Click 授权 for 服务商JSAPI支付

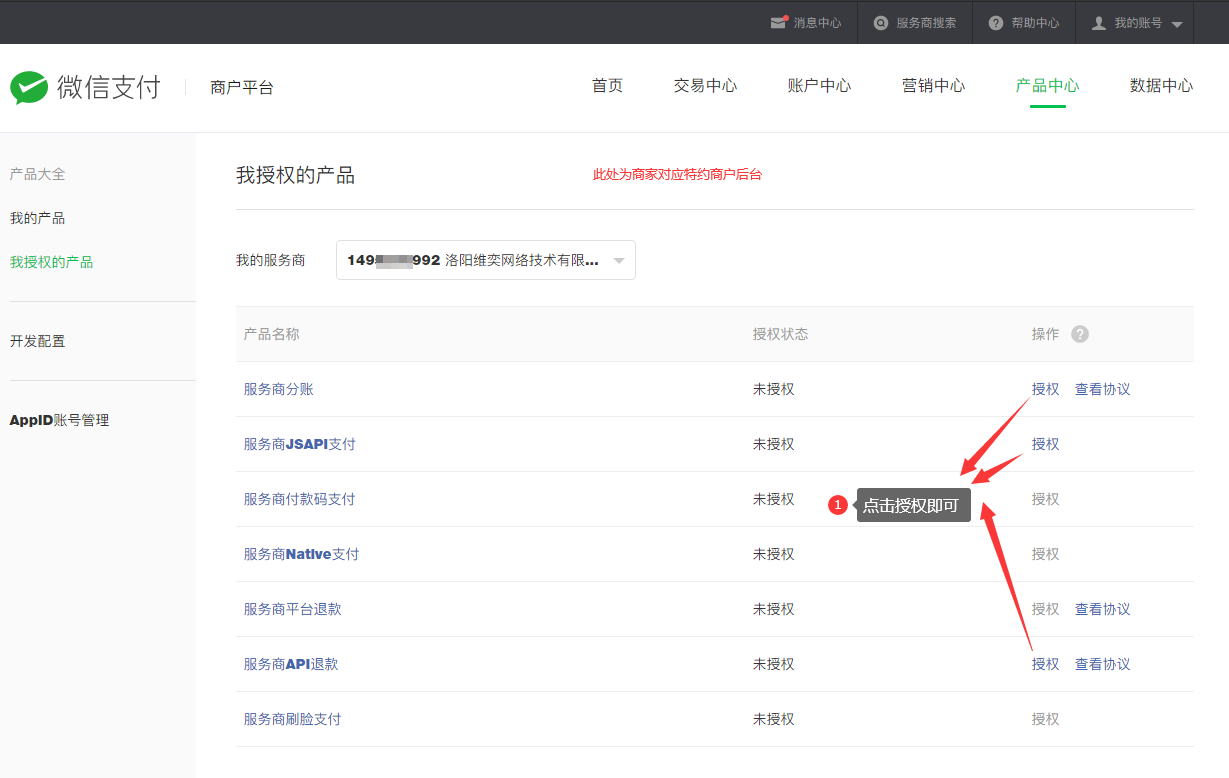click(1045, 444)
